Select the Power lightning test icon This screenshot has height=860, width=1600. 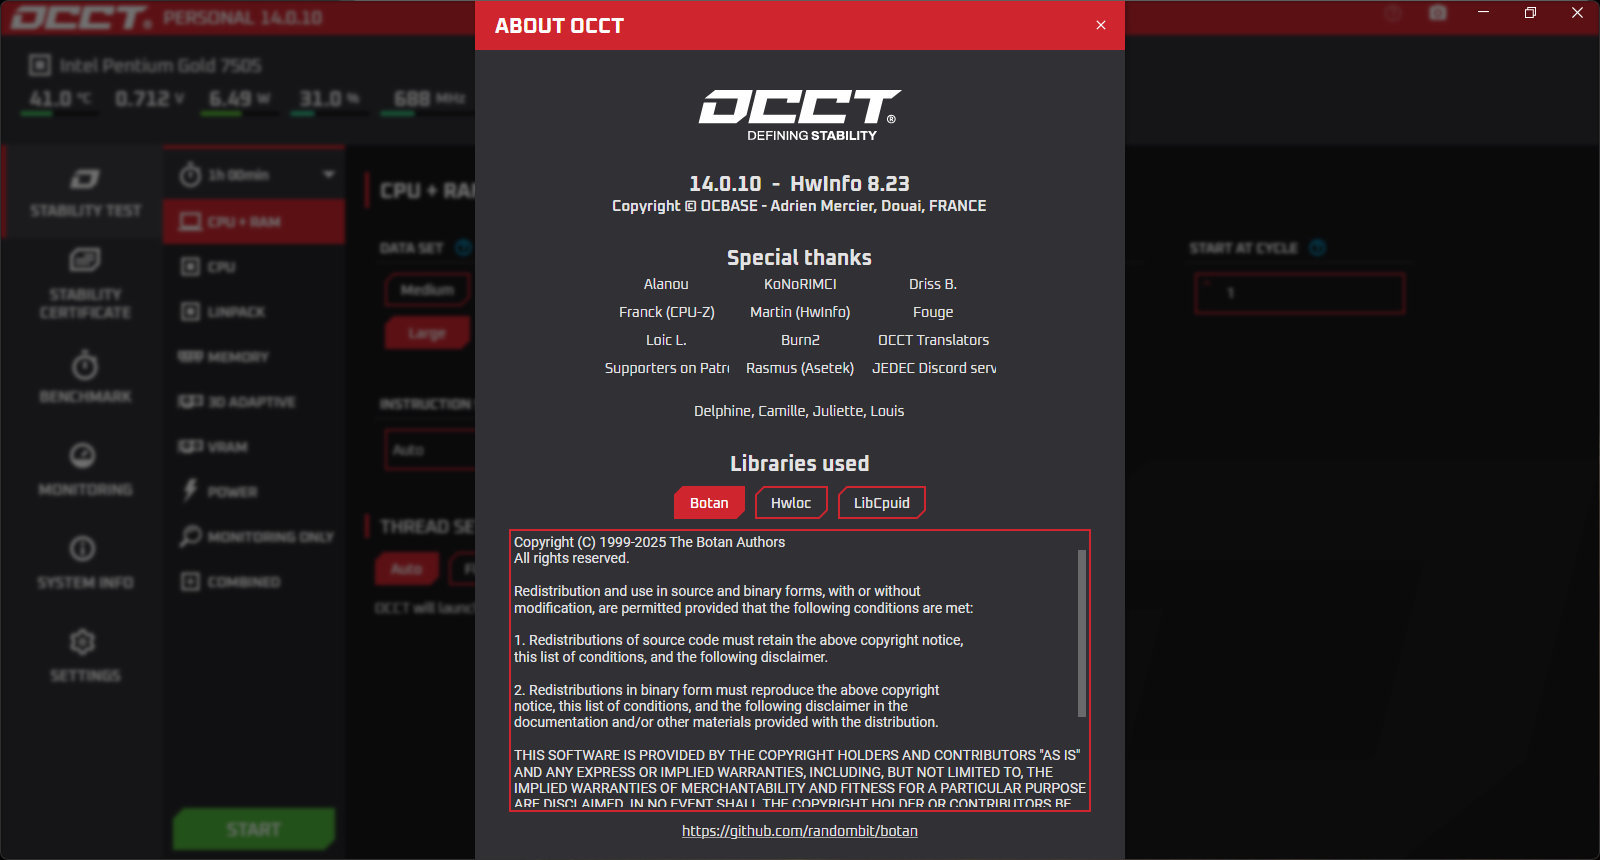(190, 490)
